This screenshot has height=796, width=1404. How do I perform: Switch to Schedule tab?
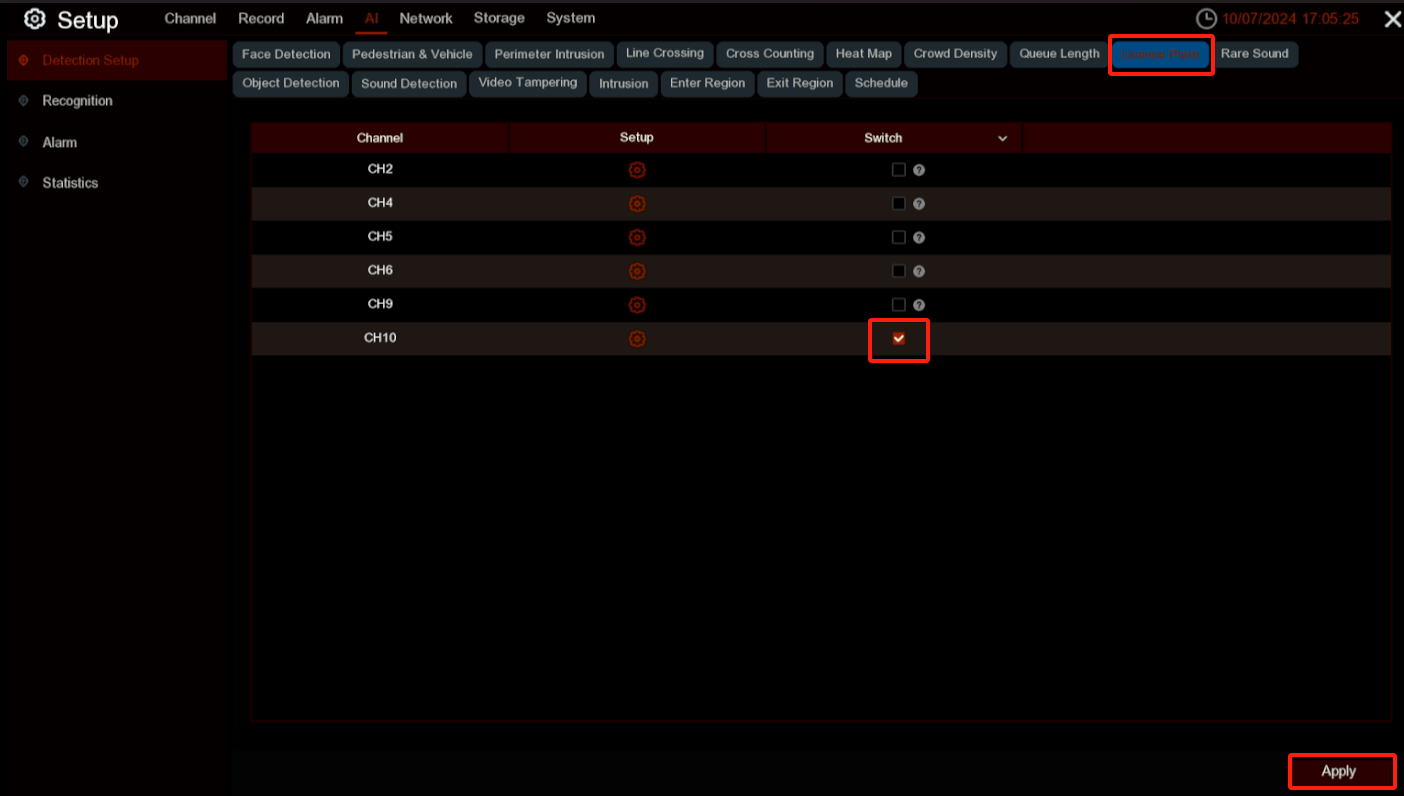pos(881,84)
